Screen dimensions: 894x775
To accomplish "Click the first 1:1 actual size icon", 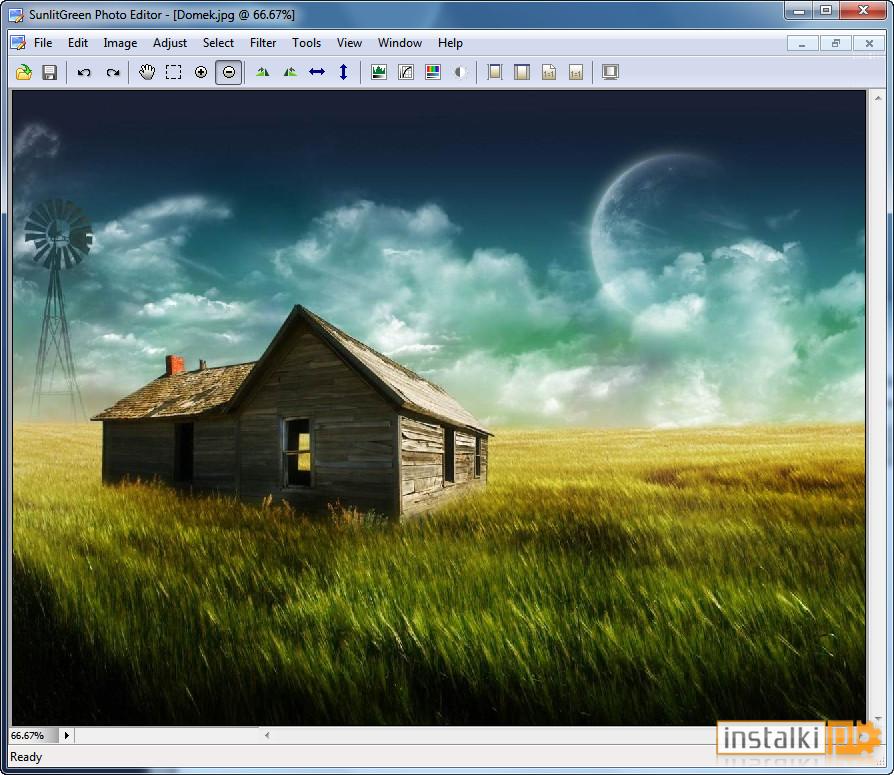I will [x=549, y=72].
